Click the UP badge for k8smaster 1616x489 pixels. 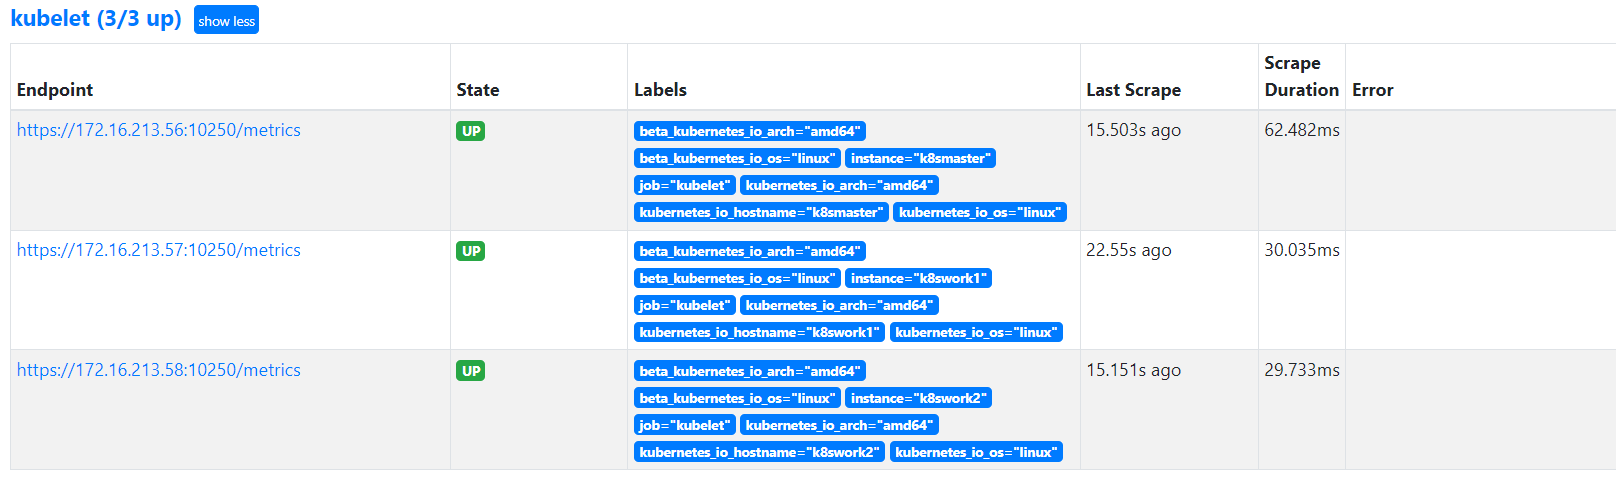pos(471,131)
